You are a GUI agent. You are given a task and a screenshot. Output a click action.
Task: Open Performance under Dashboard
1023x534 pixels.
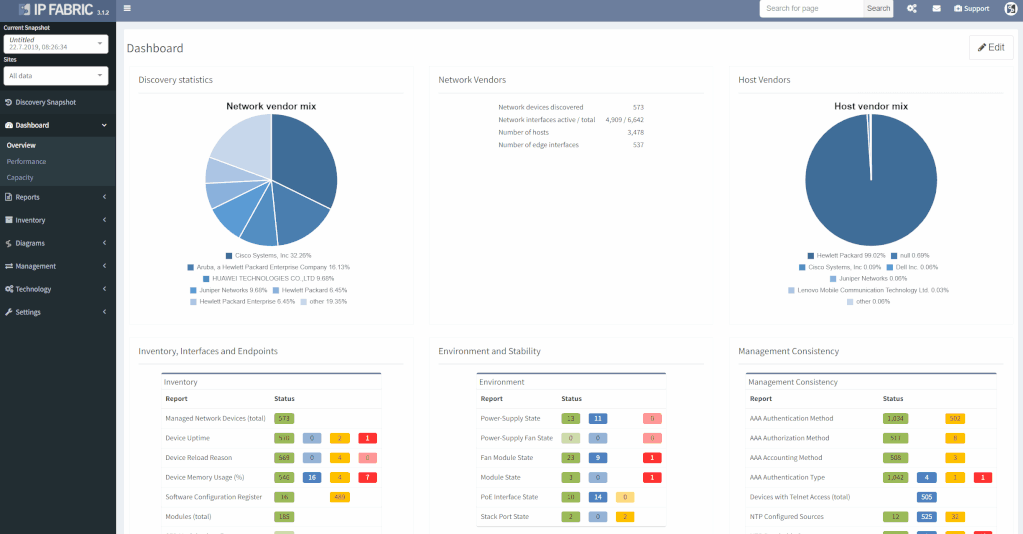click(26, 161)
